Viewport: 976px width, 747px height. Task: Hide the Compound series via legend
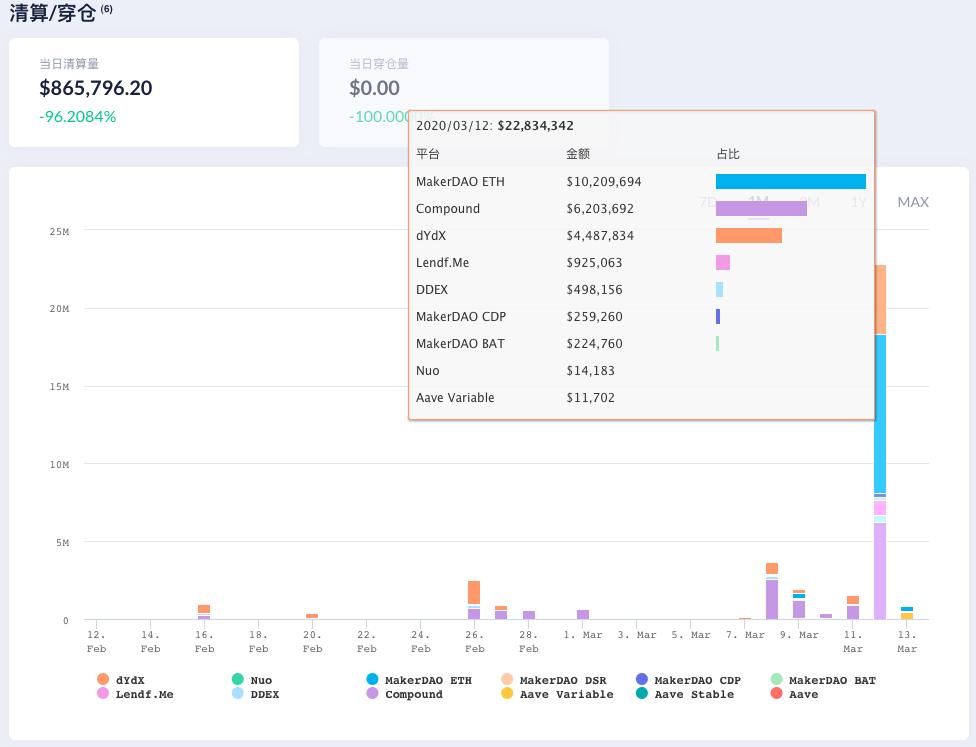(372, 694)
